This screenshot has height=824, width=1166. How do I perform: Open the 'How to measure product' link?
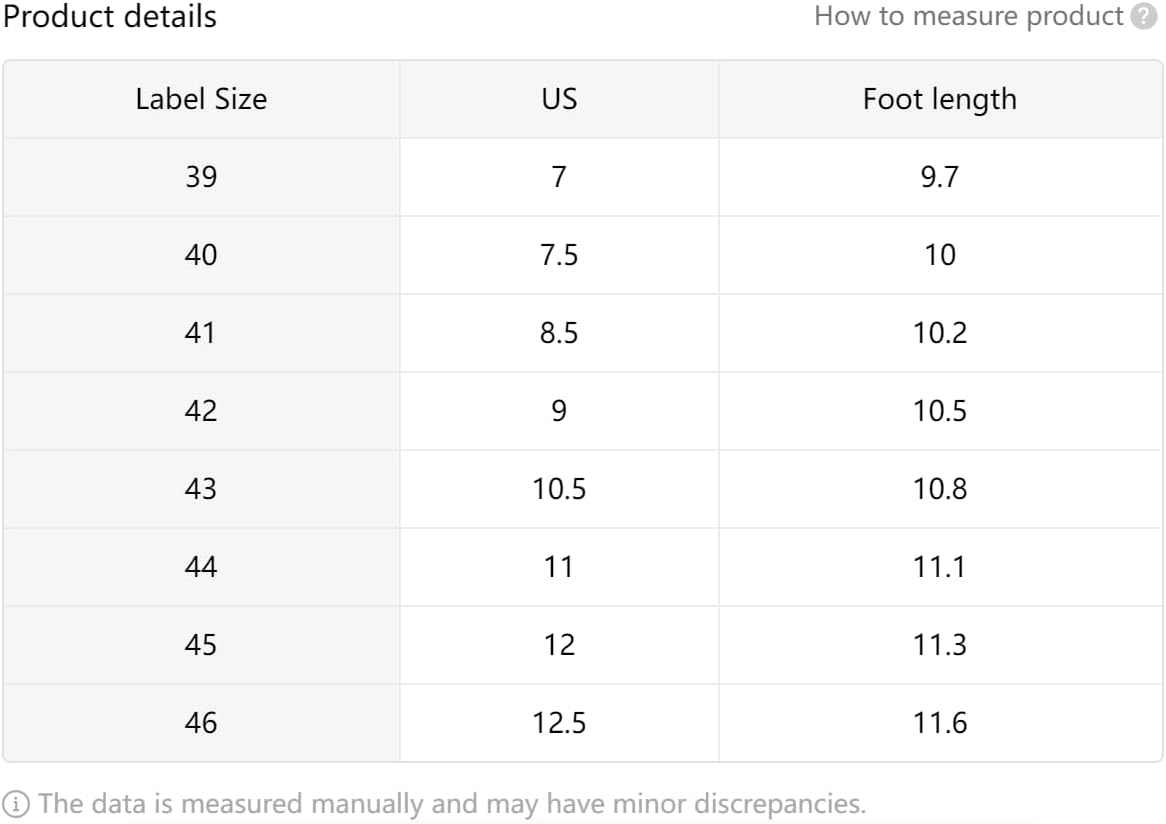(969, 17)
